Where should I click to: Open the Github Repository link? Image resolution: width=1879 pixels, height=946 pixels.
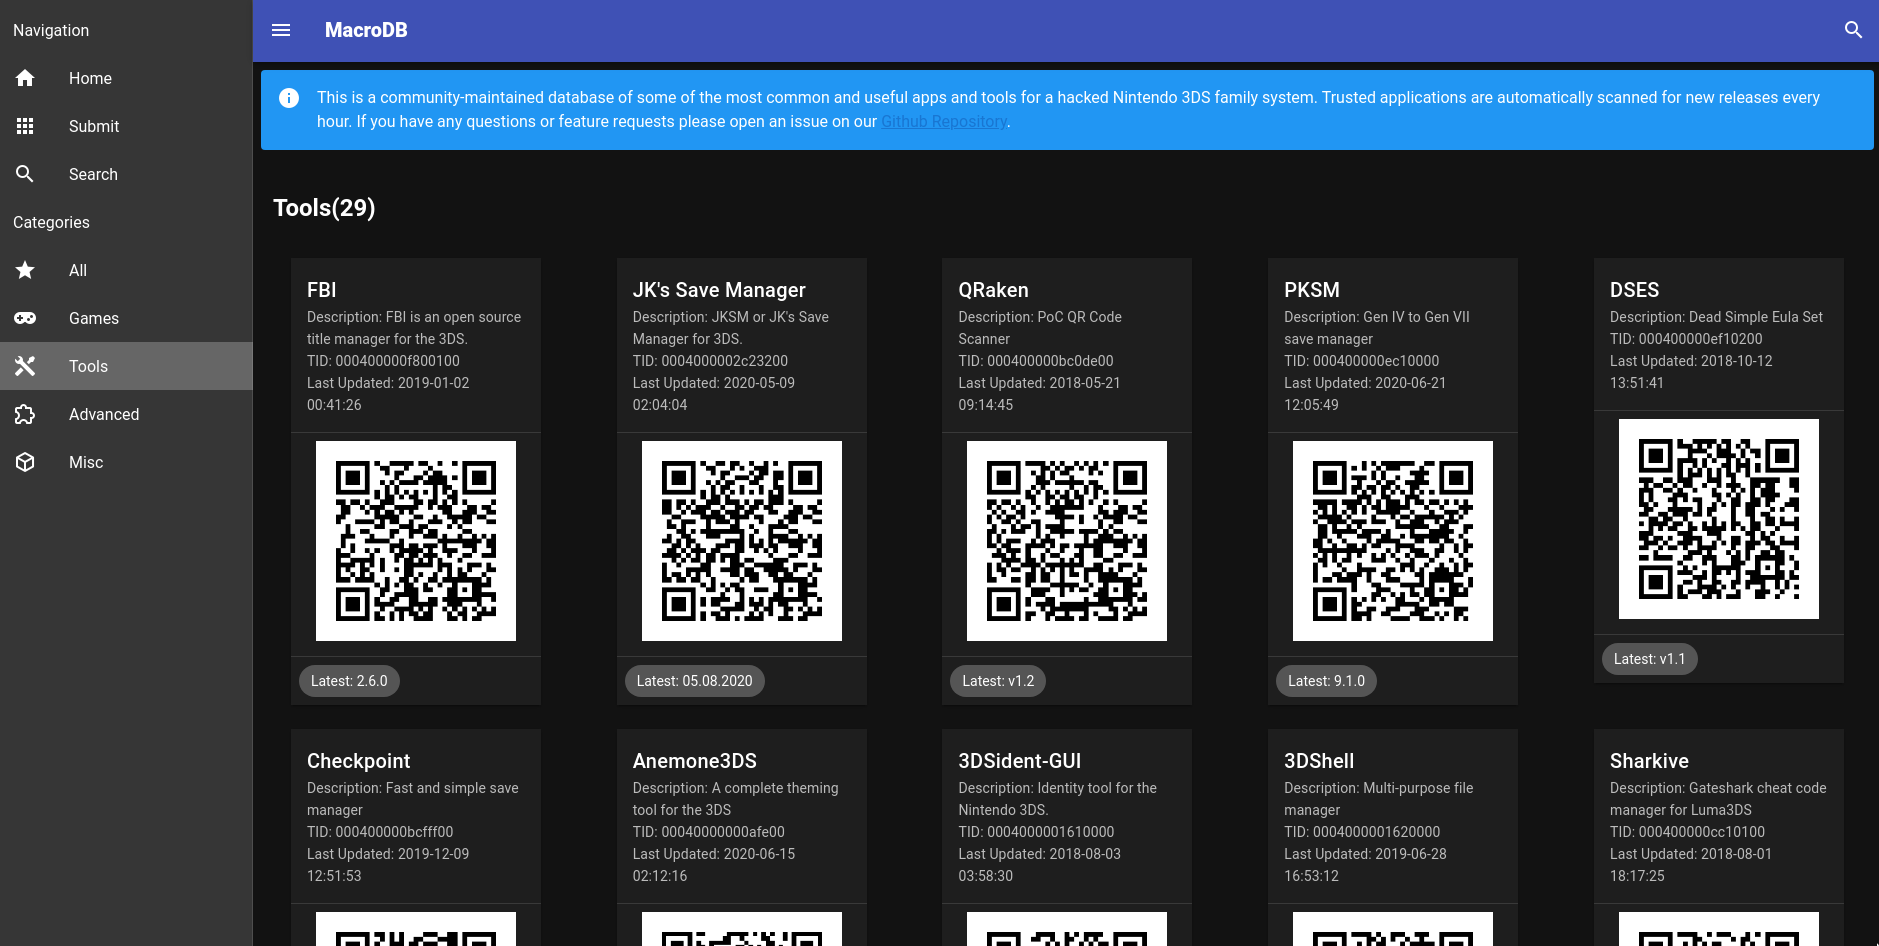coord(943,122)
